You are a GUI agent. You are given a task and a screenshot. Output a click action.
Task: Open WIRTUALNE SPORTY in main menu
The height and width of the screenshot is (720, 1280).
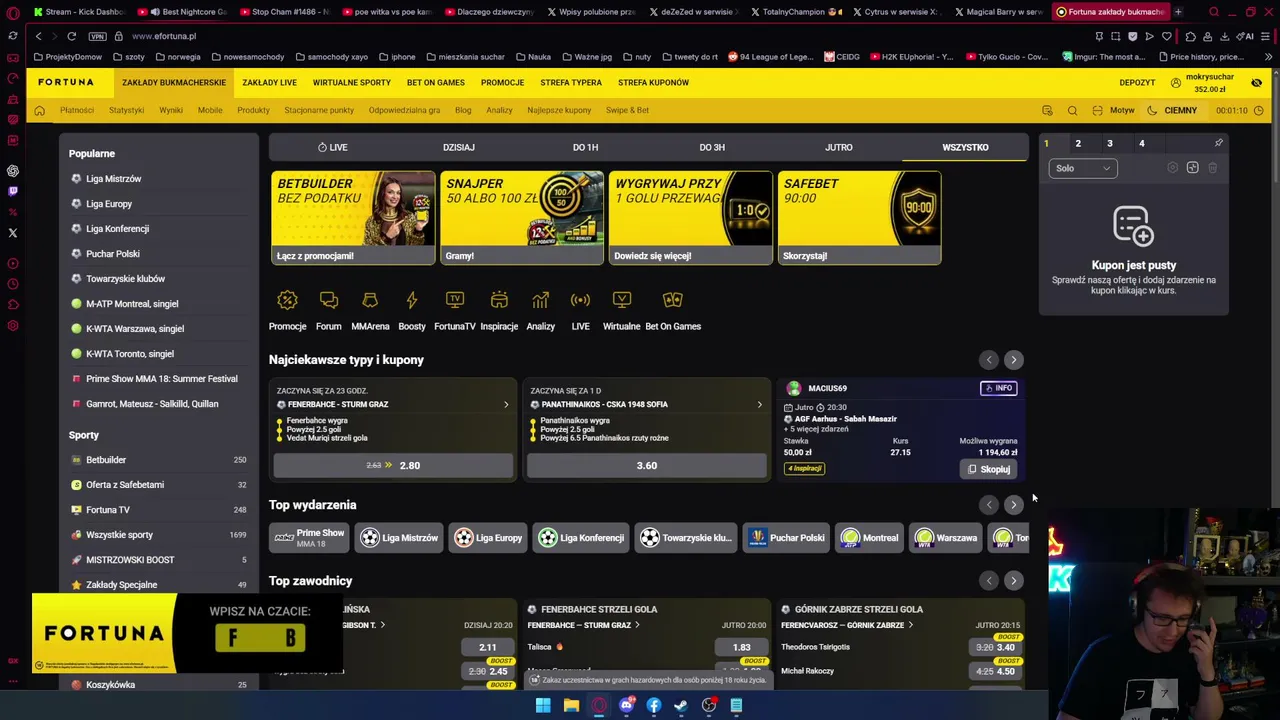[x=352, y=82]
